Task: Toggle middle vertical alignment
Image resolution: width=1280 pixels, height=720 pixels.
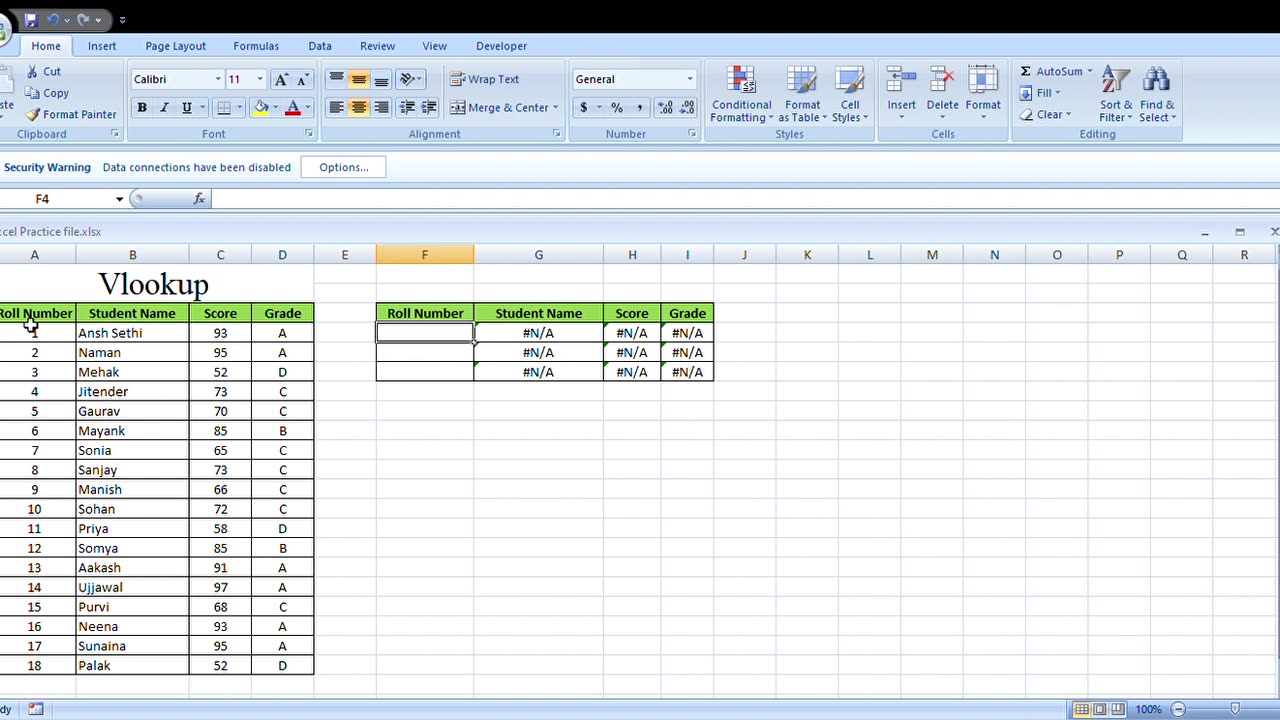Action: tap(358, 79)
